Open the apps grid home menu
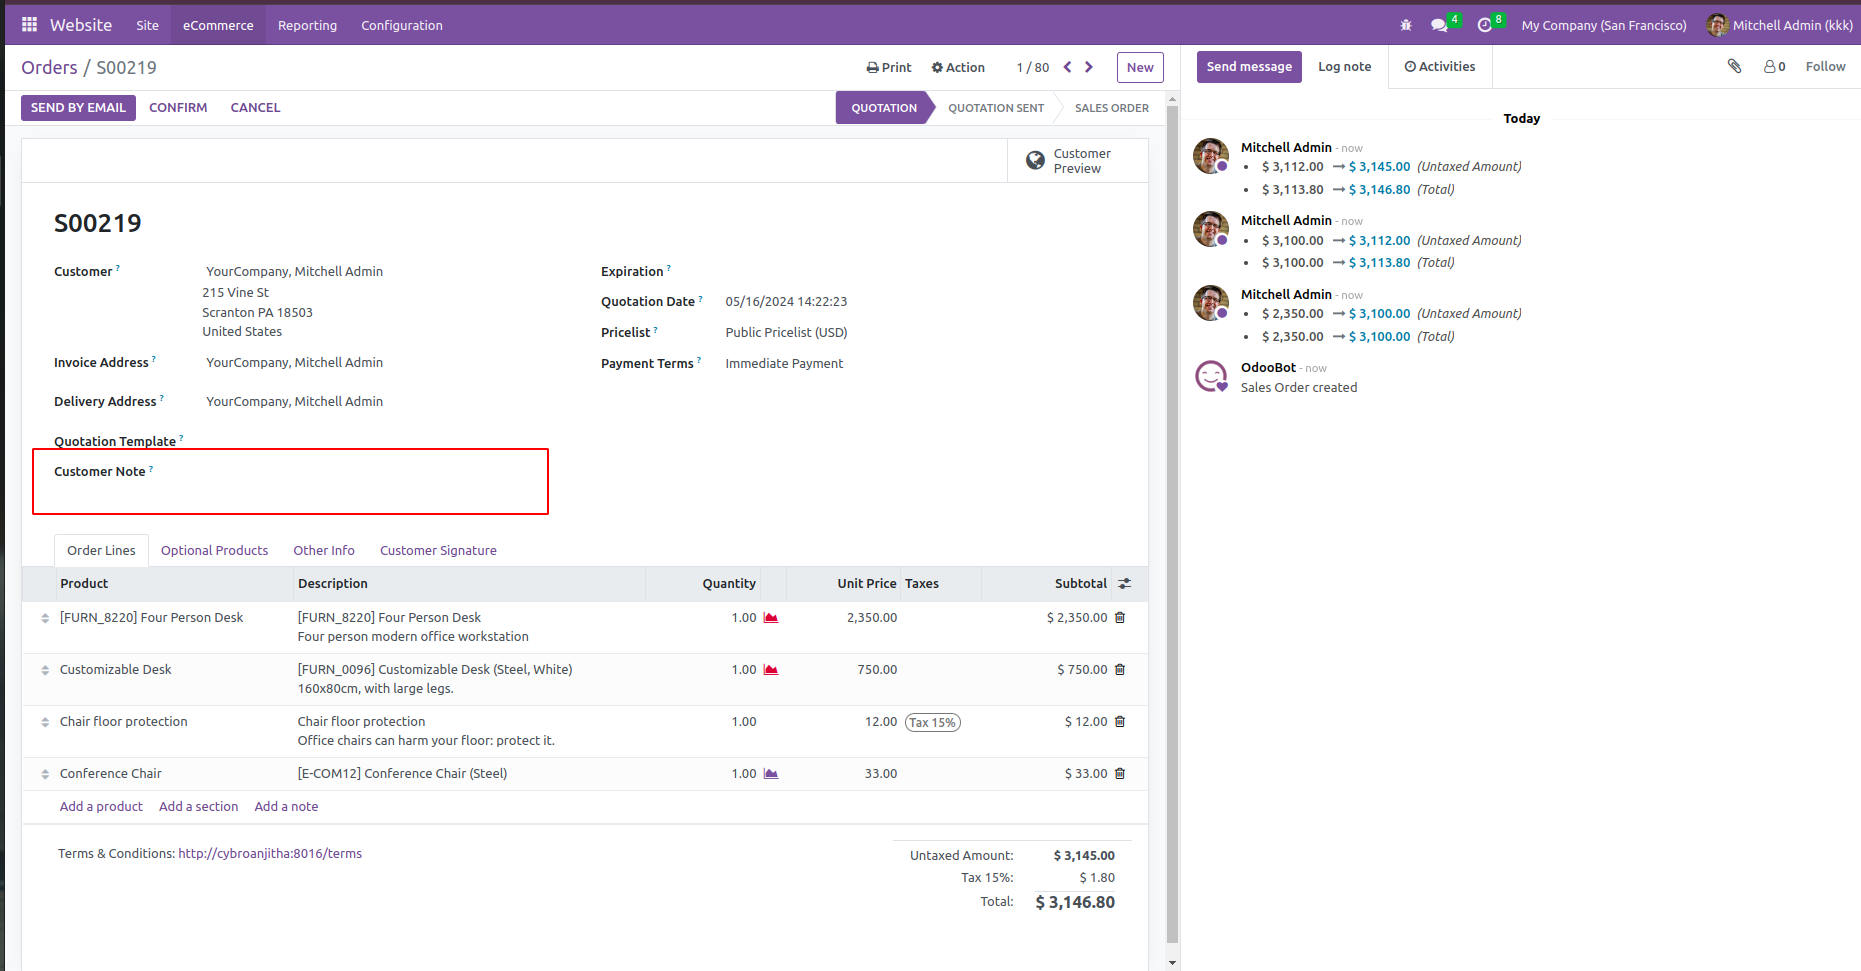 [x=29, y=25]
